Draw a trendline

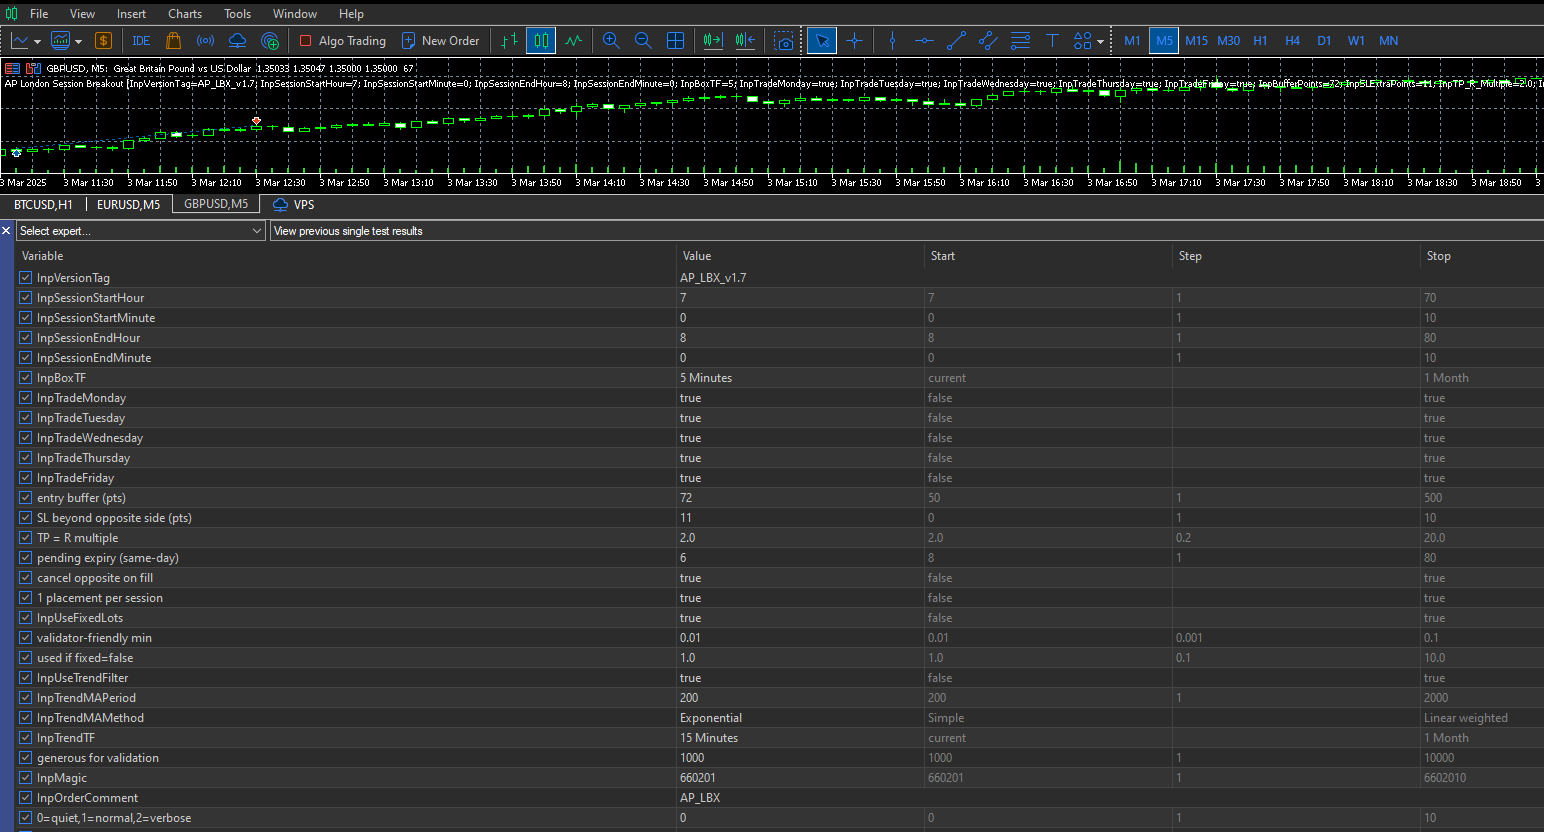click(956, 41)
